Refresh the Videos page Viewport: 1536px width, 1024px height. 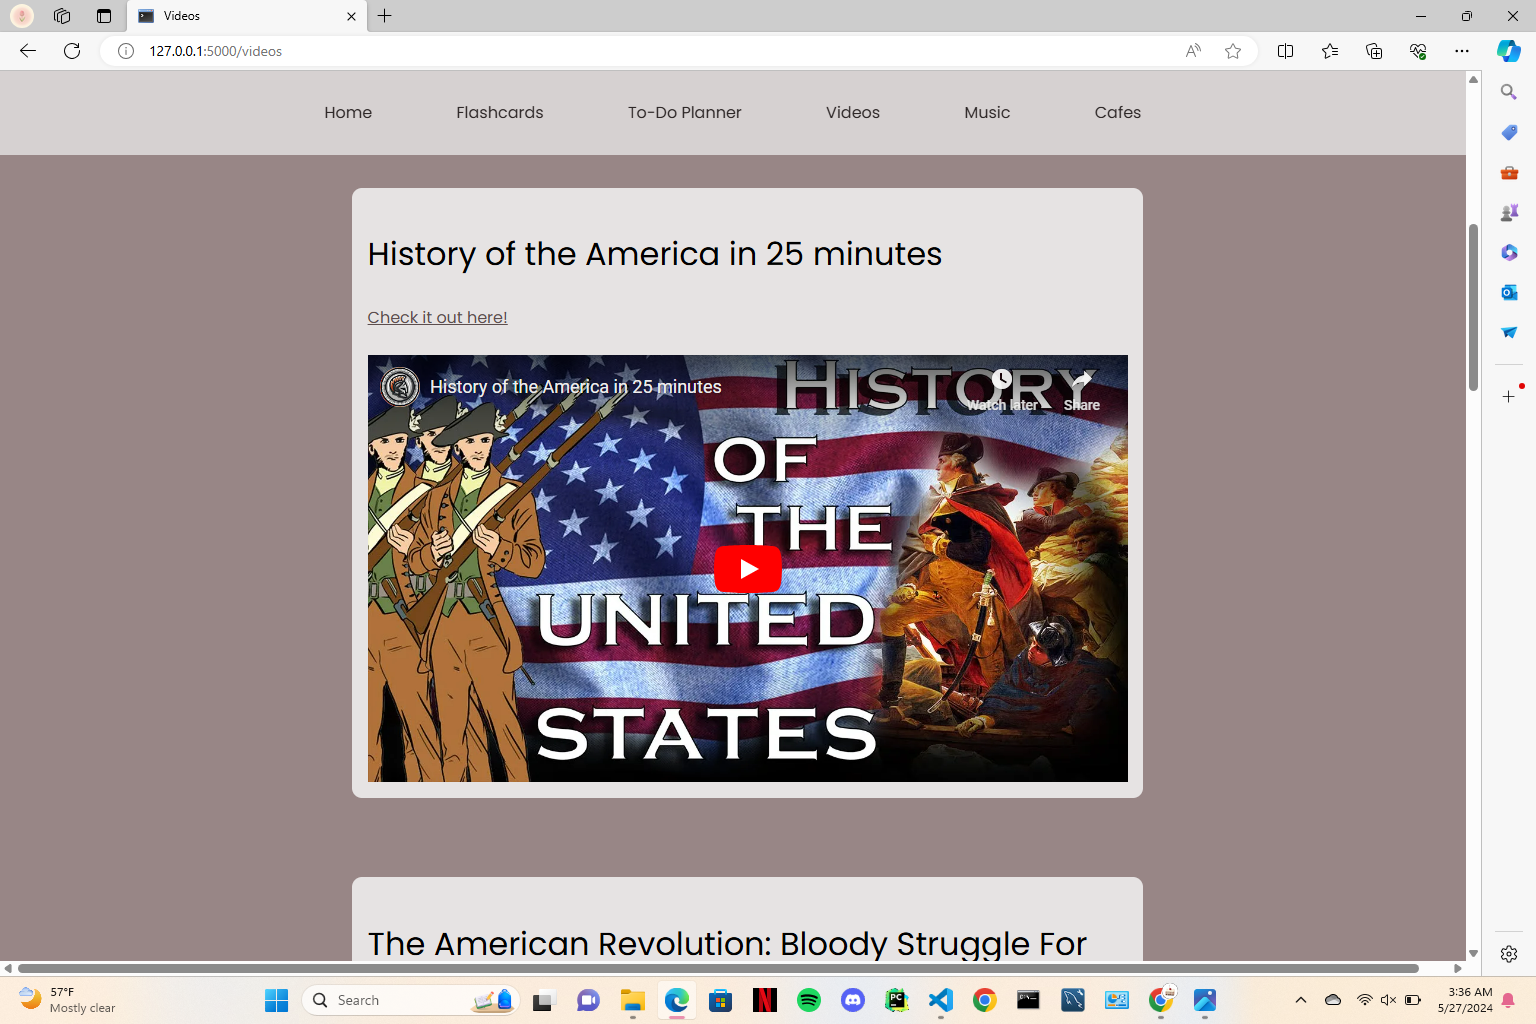pyautogui.click(x=72, y=51)
